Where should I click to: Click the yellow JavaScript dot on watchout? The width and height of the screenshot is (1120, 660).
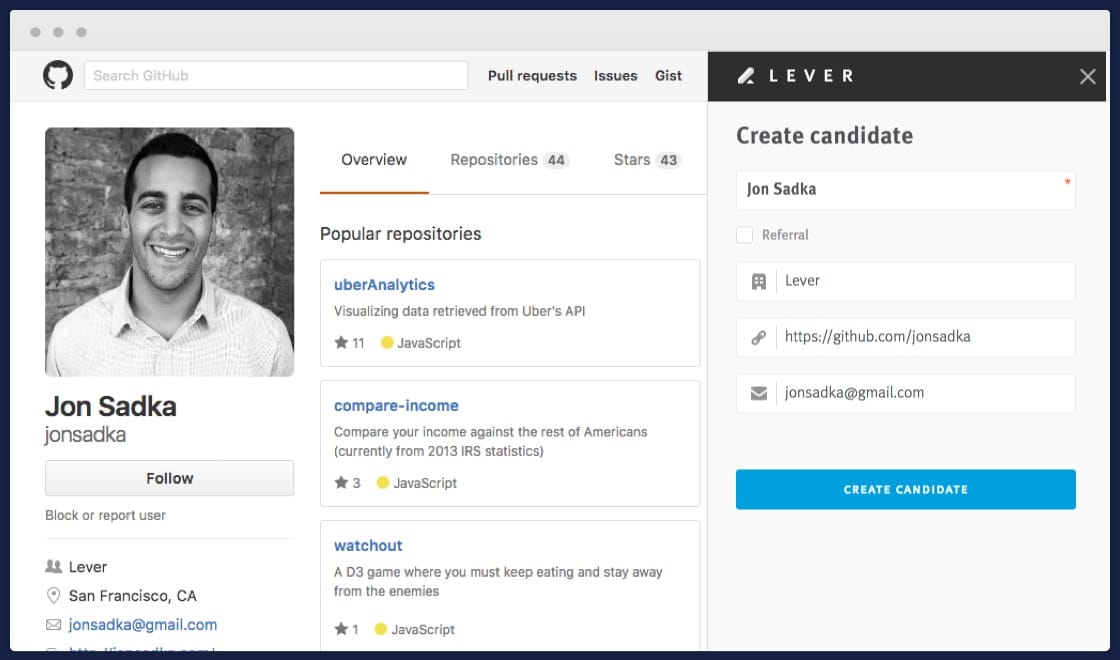(x=381, y=629)
